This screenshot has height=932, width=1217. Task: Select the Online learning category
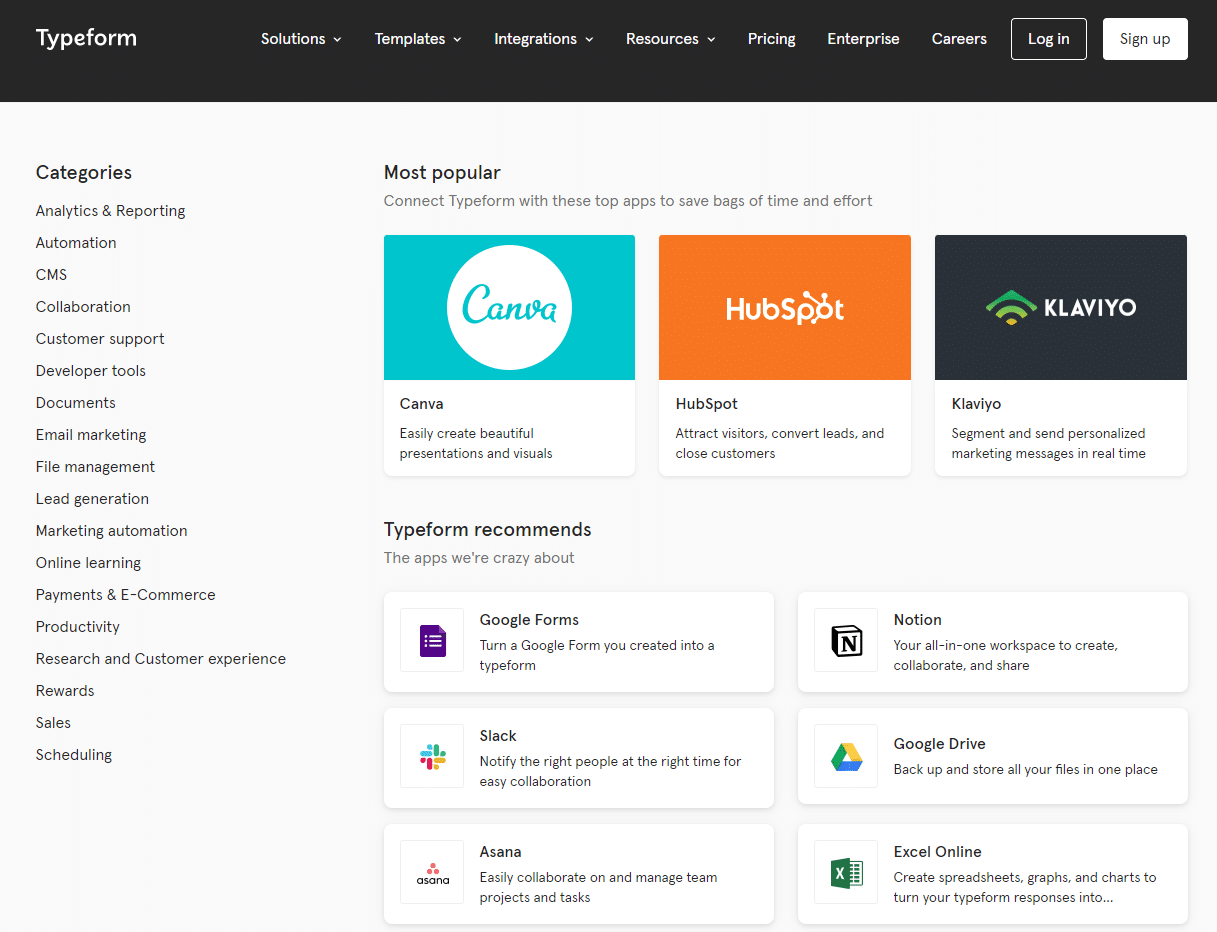88,563
